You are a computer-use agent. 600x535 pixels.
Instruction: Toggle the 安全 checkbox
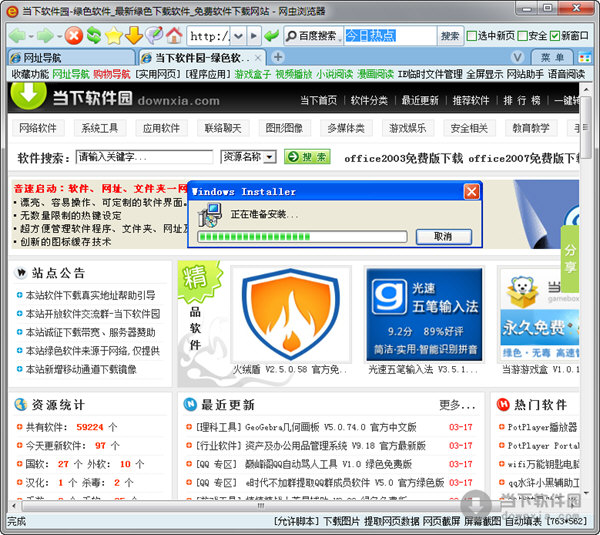pyautogui.click(x=522, y=36)
